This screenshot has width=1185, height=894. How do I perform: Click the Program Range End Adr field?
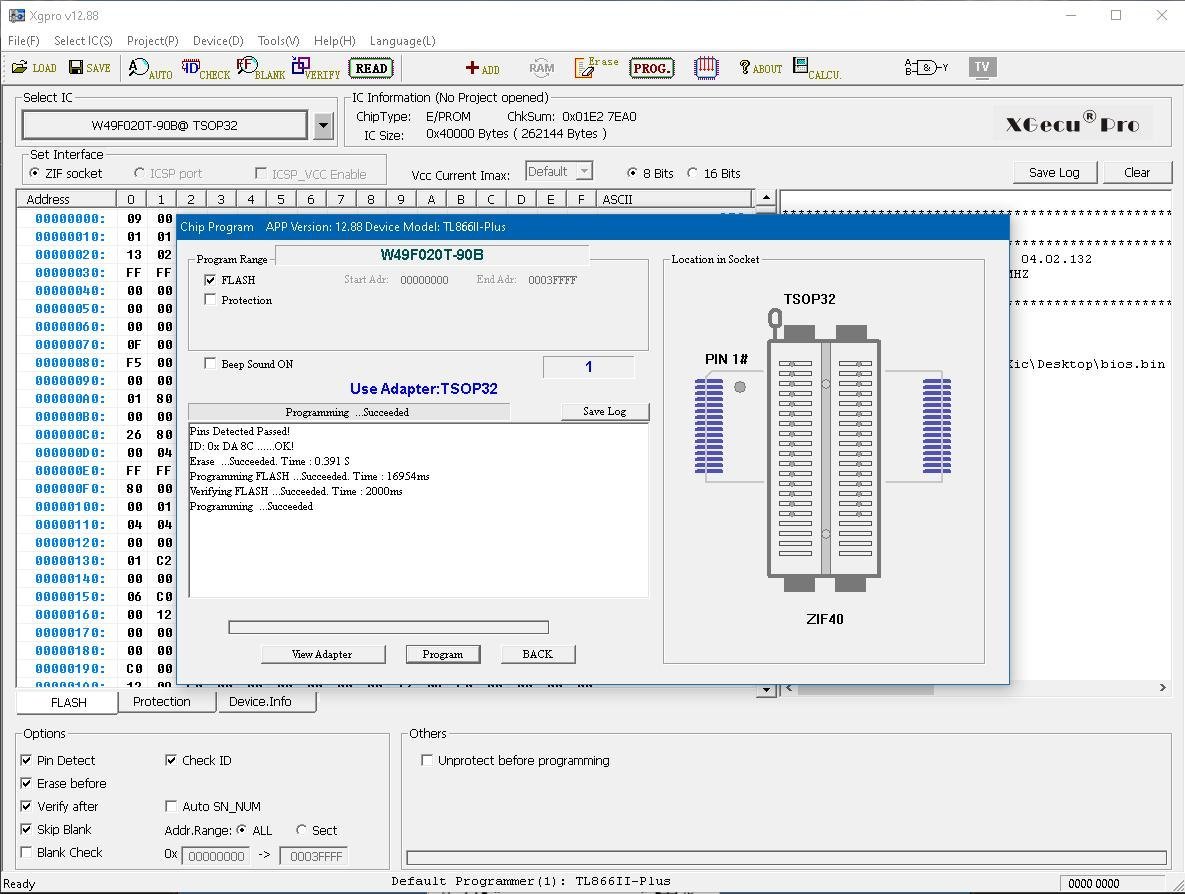pos(552,280)
